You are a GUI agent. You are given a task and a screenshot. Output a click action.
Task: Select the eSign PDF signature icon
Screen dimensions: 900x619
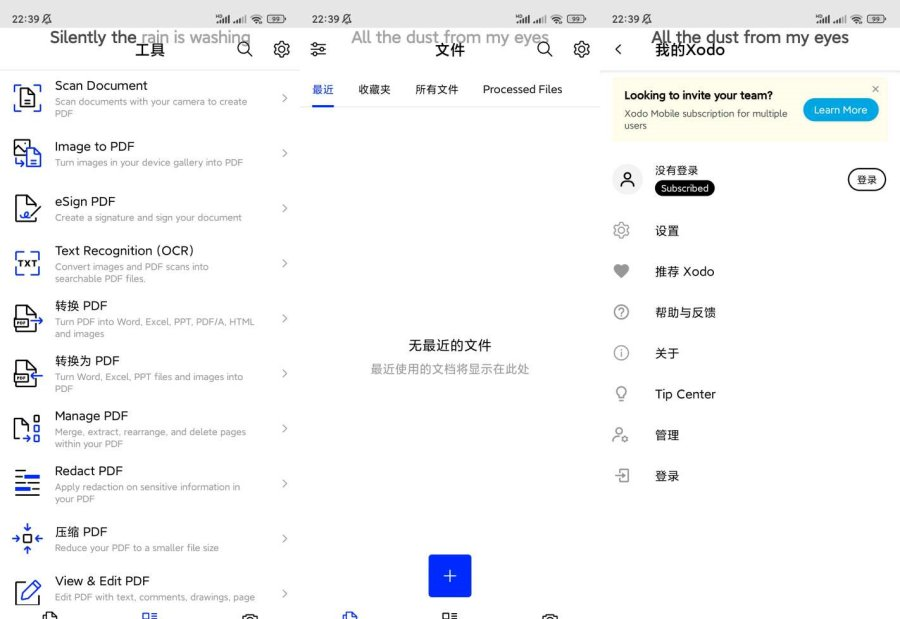(x=27, y=208)
